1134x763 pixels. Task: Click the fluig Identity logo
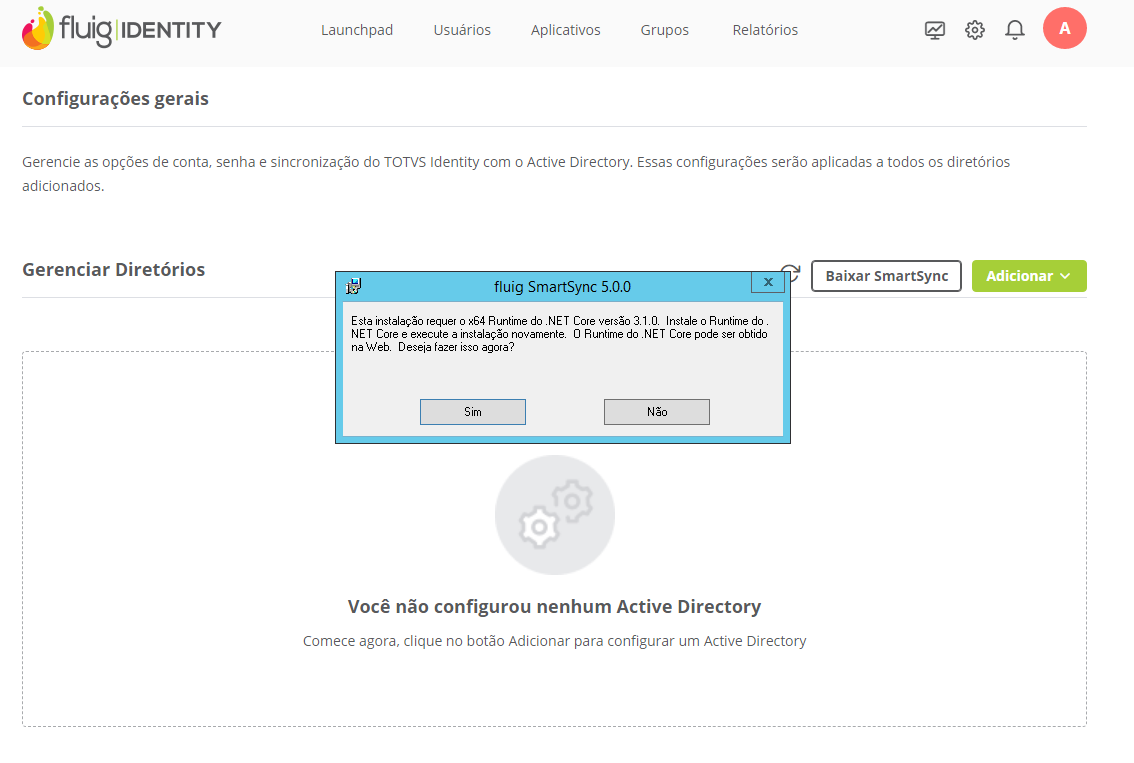tap(122, 29)
